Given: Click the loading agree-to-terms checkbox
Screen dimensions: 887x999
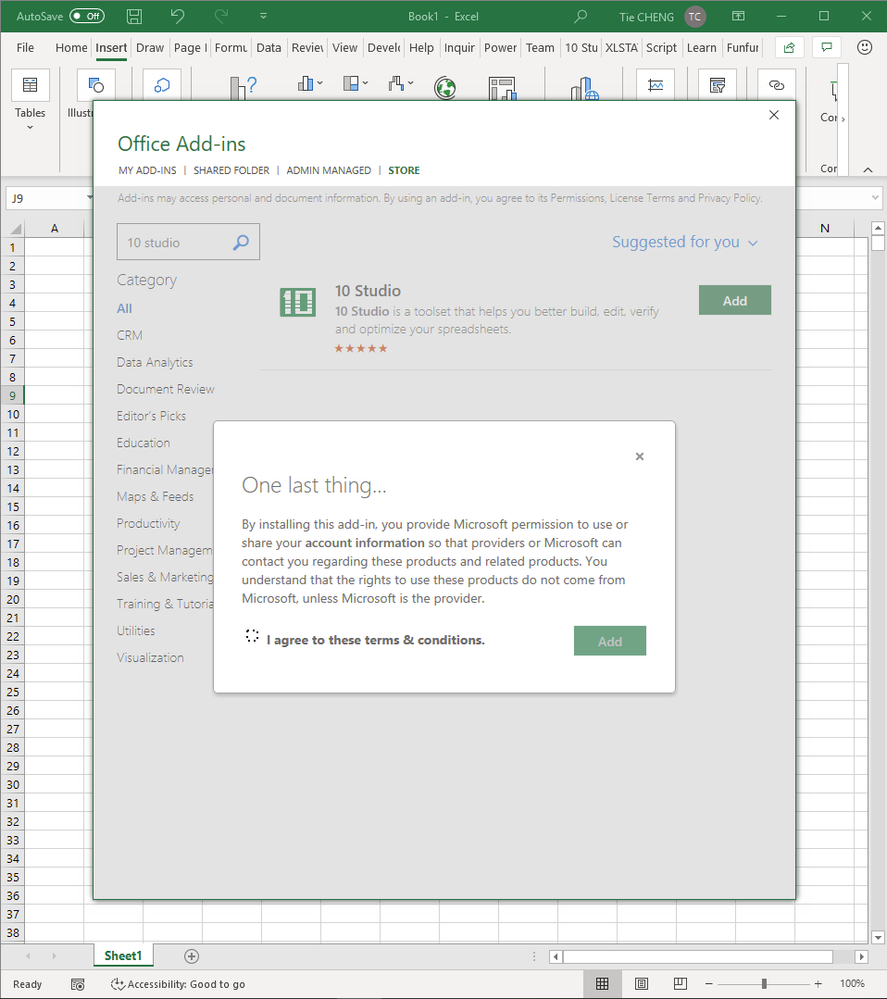Looking at the screenshot, I should click(x=252, y=636).
